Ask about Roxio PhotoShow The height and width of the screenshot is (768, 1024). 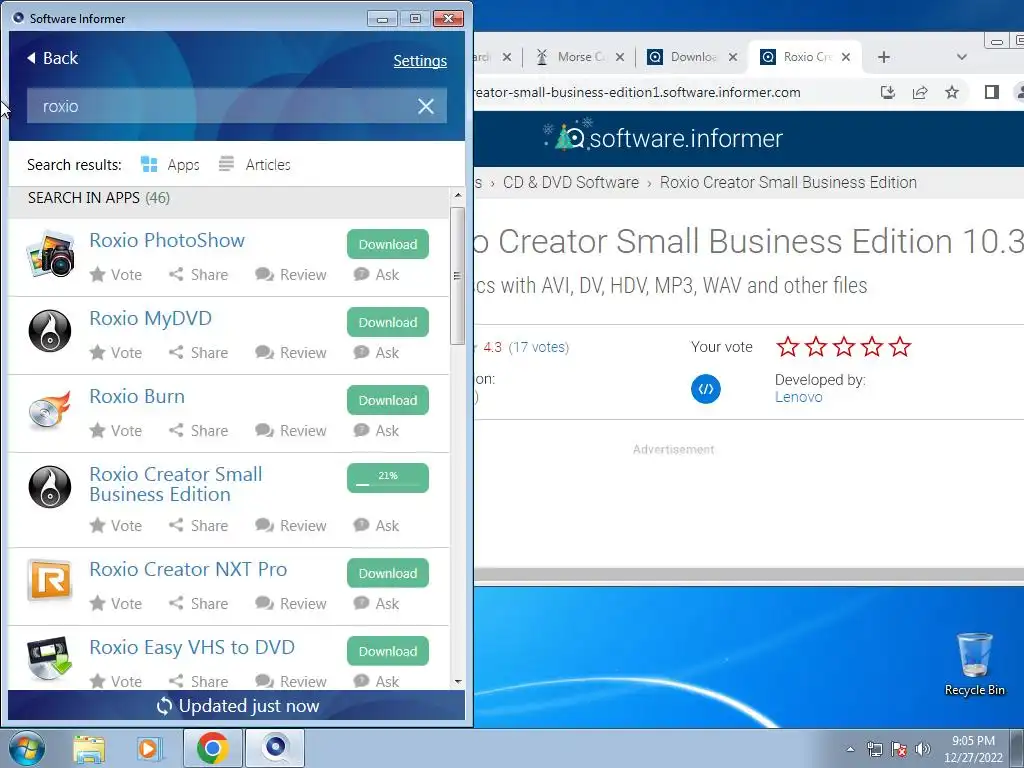(376, 274)
